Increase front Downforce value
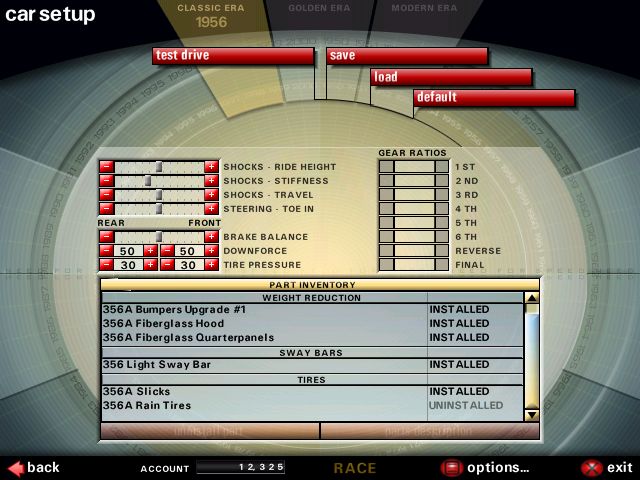The height and width of the screenshot is (480, 640). coord(211,251)
